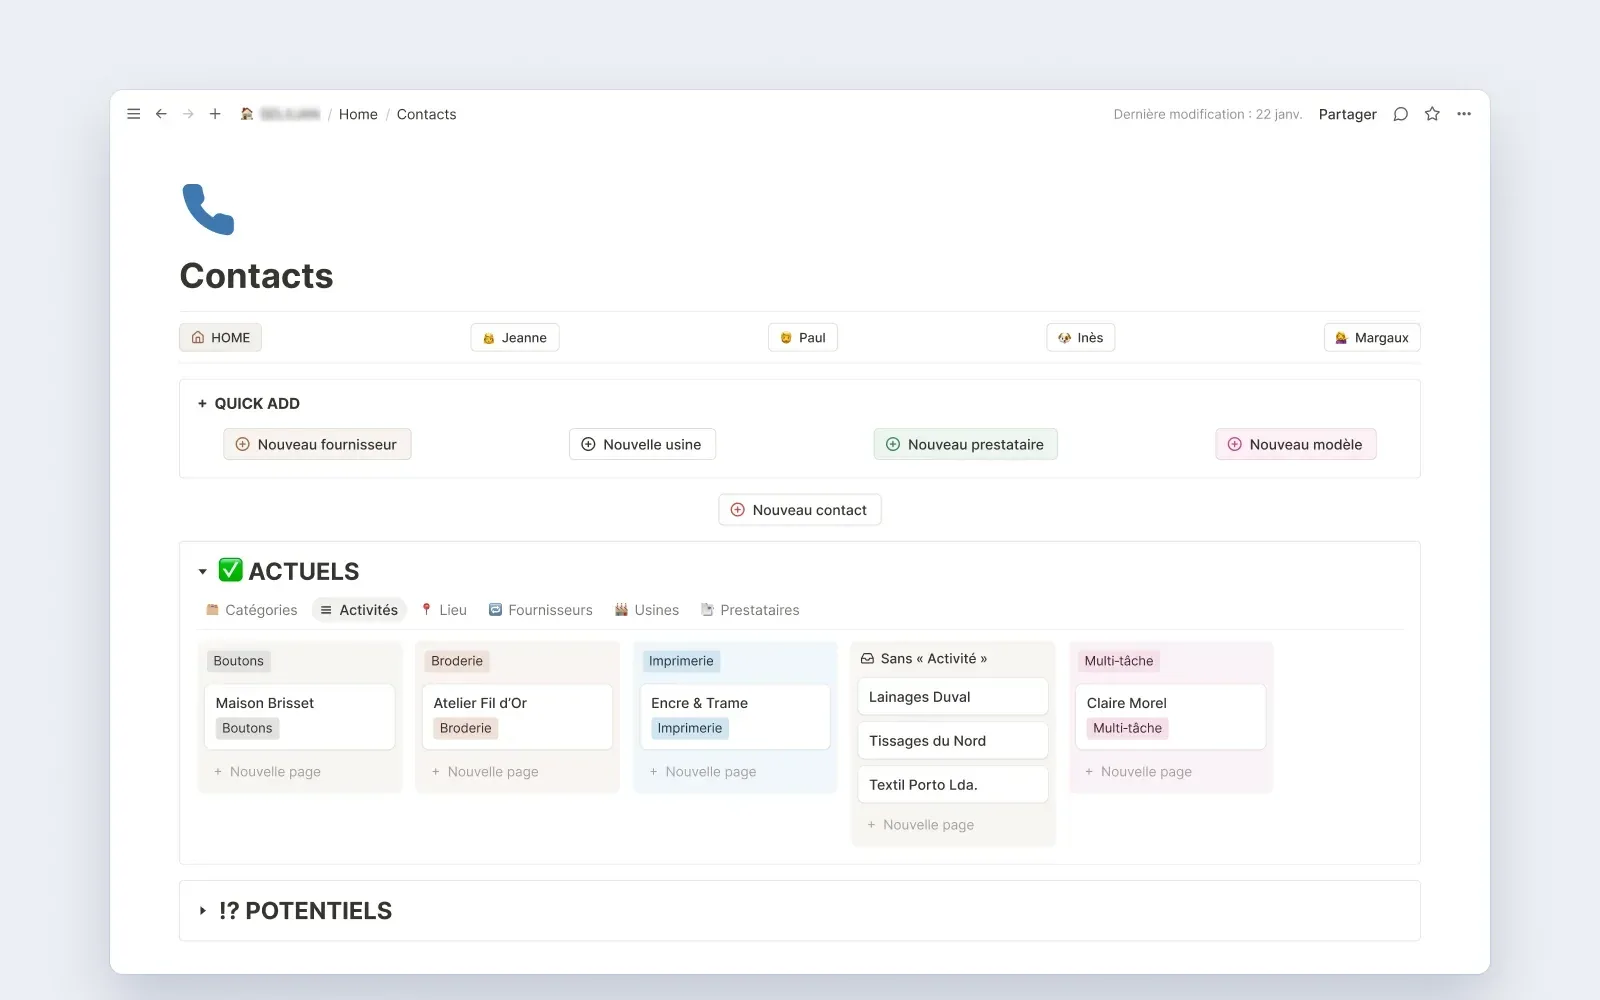Viewport: 1600px width, 1000px height.
Task: Go forward with the right arrow
Action: pyautogui.click(x=188, y=114)
